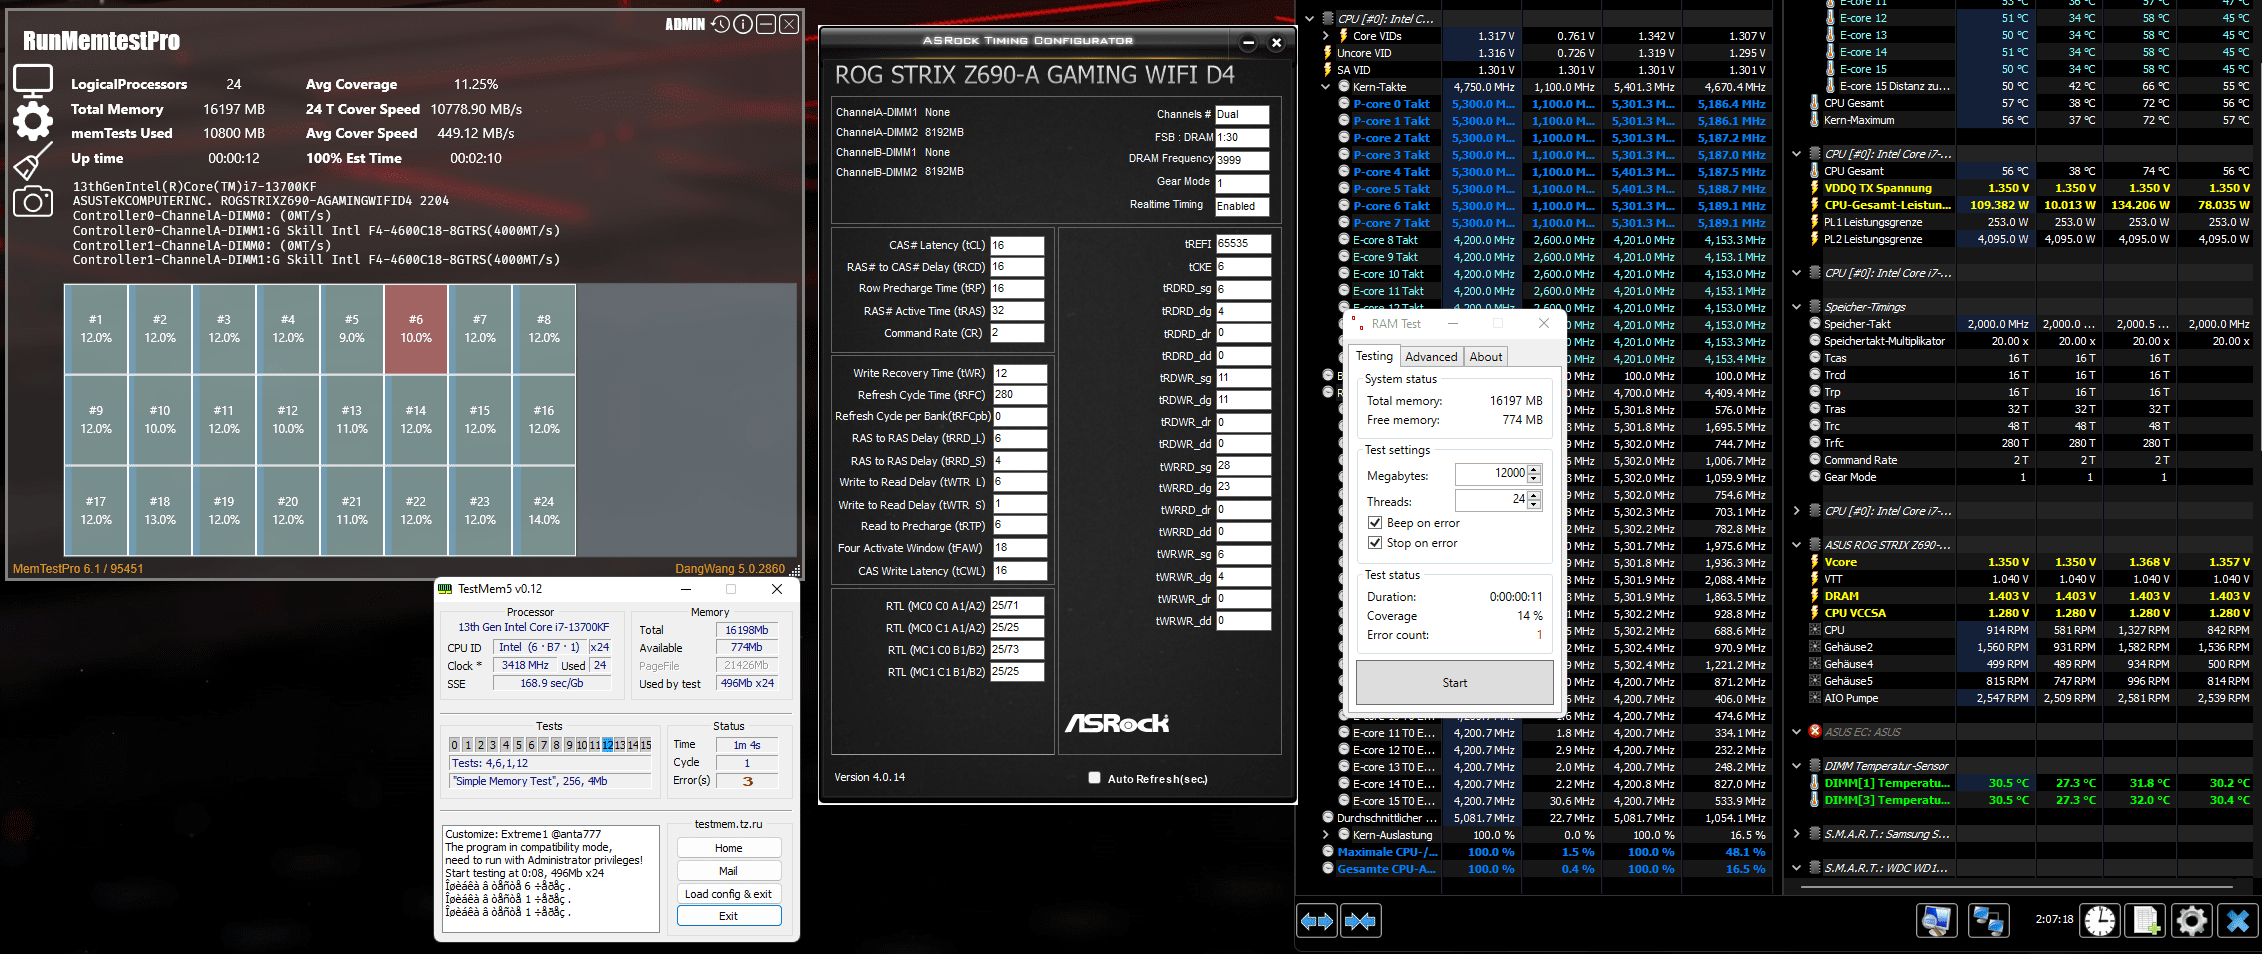The width and height of the screenshot is (2262, 954).
Task: Click the DangWang 5.0.2860 text in RunMemtestPro
Action: [x=730, y=569]
